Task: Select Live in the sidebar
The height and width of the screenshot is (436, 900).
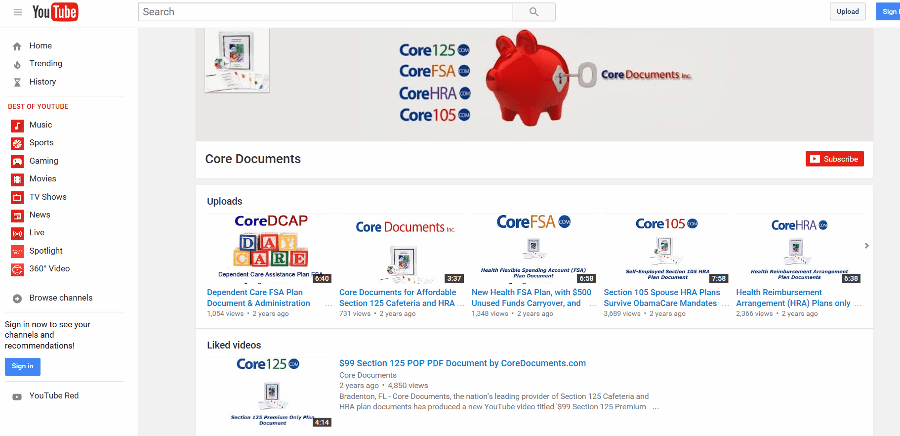Action: click(37, 232)
